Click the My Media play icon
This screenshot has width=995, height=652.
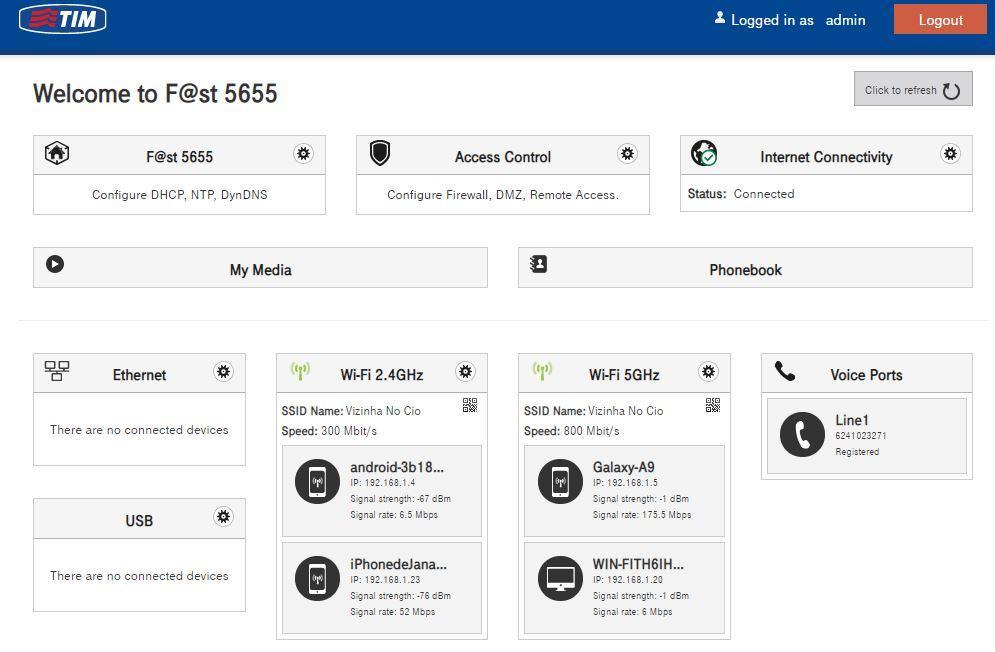pyautogui.click(x=55, y=264)
